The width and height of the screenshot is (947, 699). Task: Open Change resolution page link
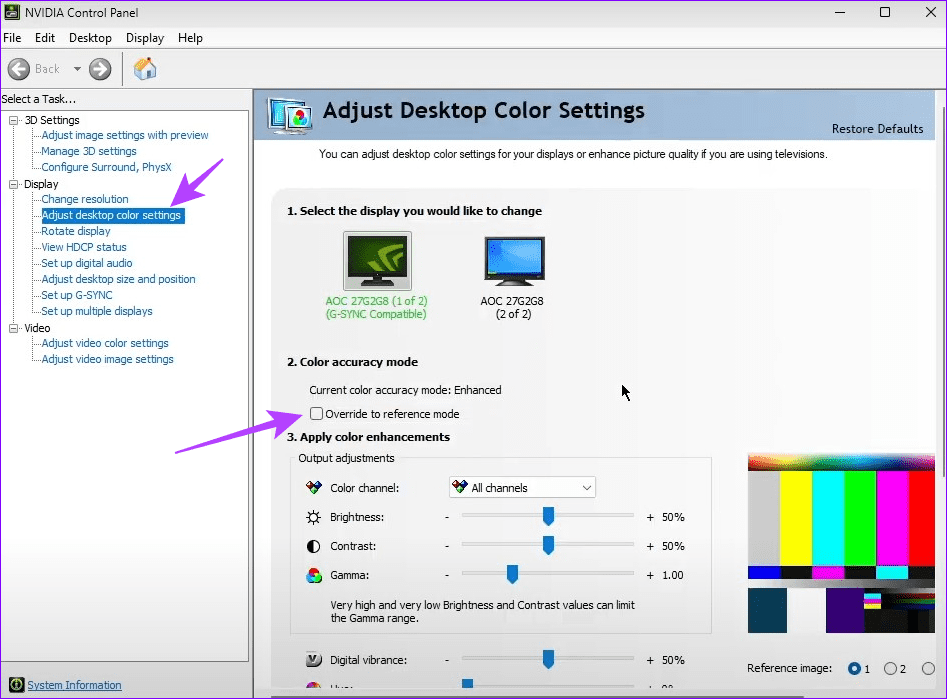[x=85, y=199]
